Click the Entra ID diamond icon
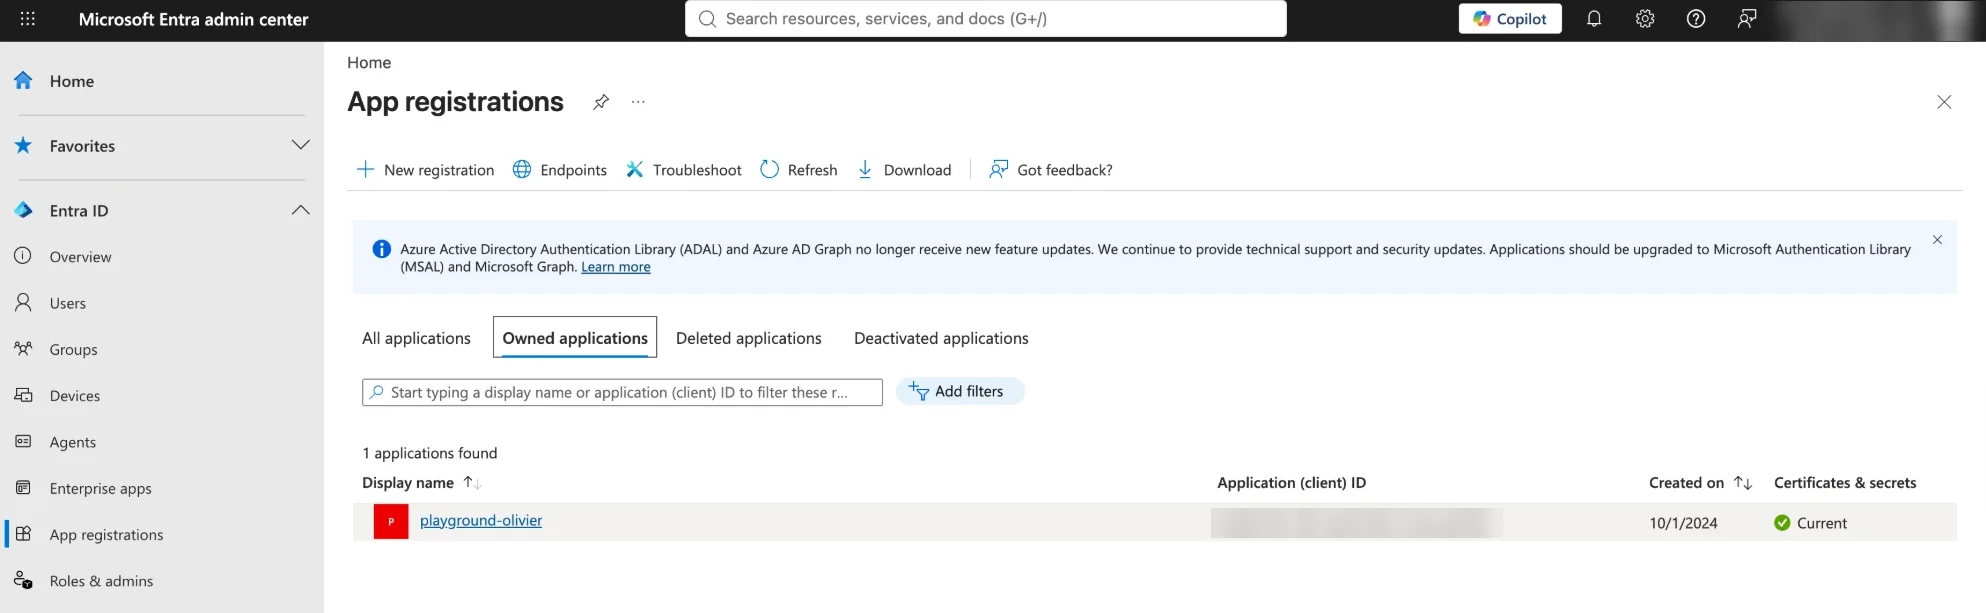This screenshot has width=1986, height=613. point(23,210)
